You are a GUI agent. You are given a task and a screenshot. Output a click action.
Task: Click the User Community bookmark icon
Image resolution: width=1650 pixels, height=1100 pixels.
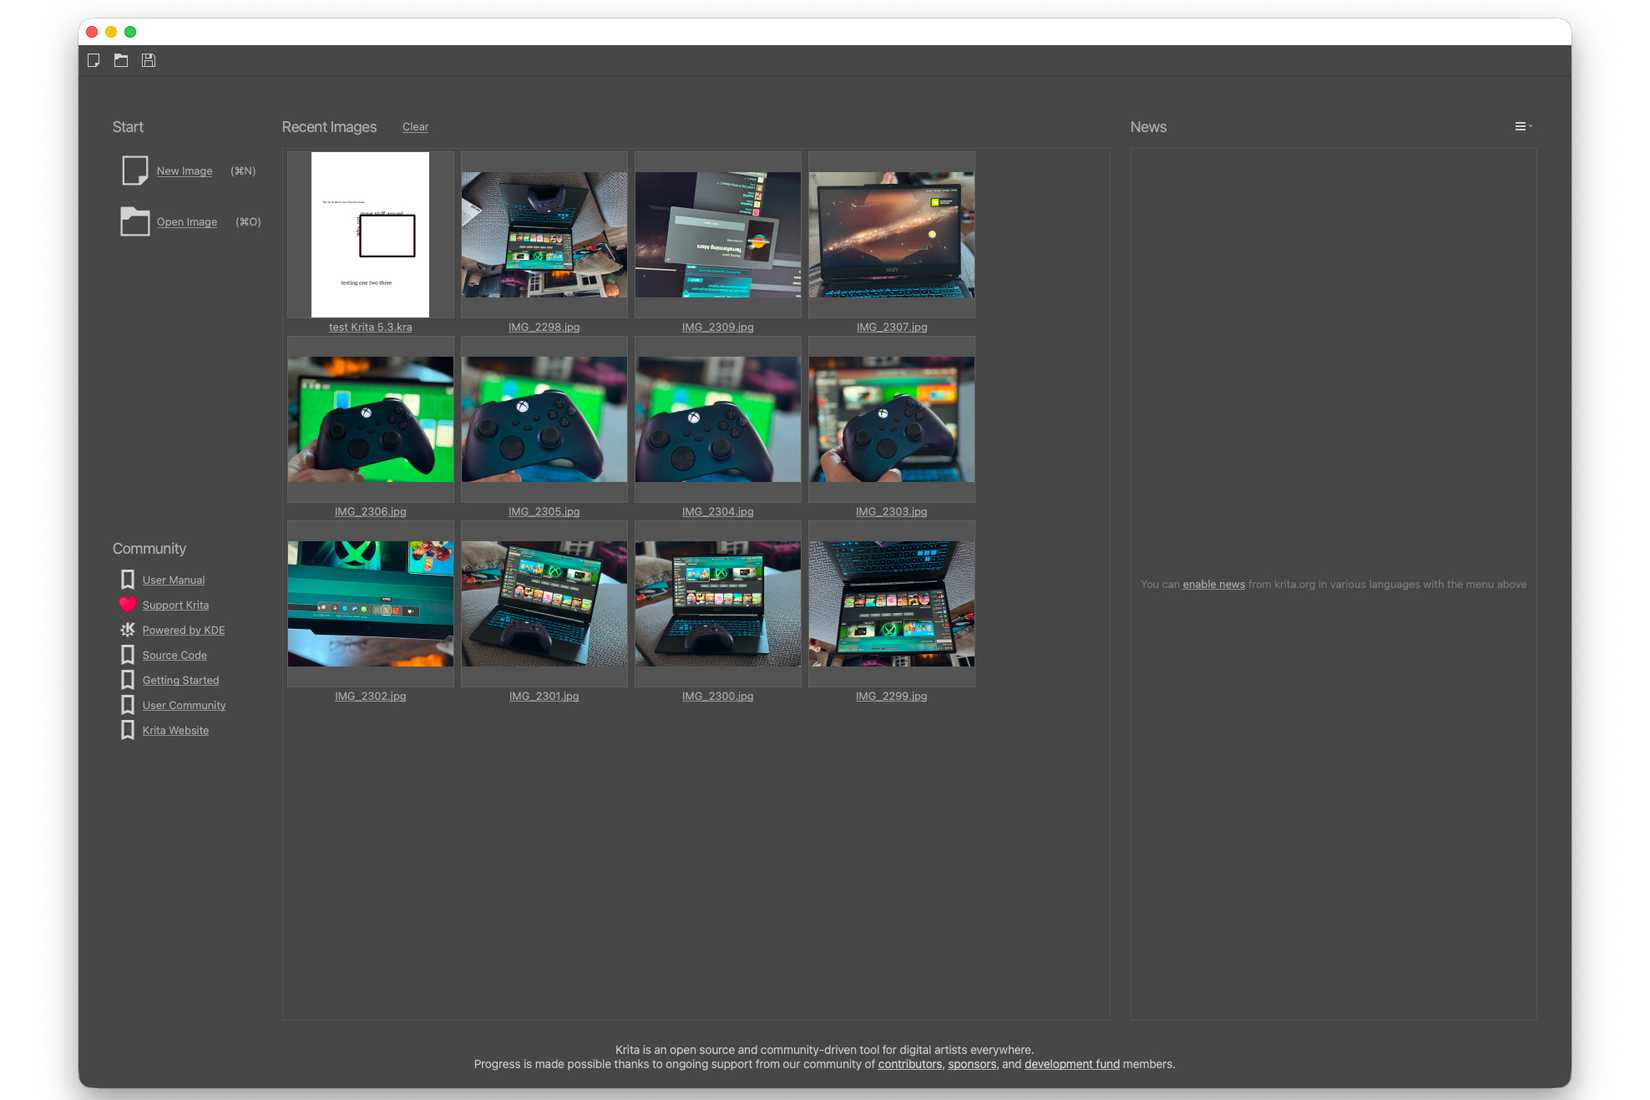(127, 704)
